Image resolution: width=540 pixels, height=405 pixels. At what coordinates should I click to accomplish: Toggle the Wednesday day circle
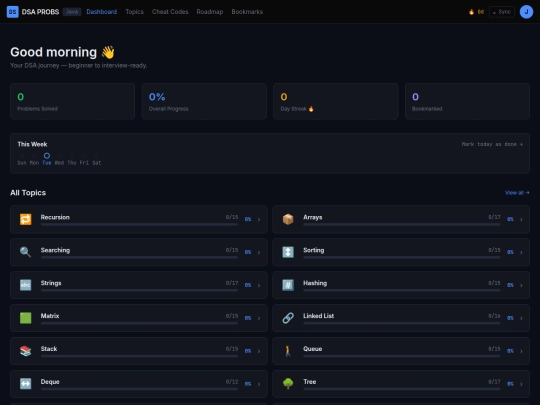(59, 156)
